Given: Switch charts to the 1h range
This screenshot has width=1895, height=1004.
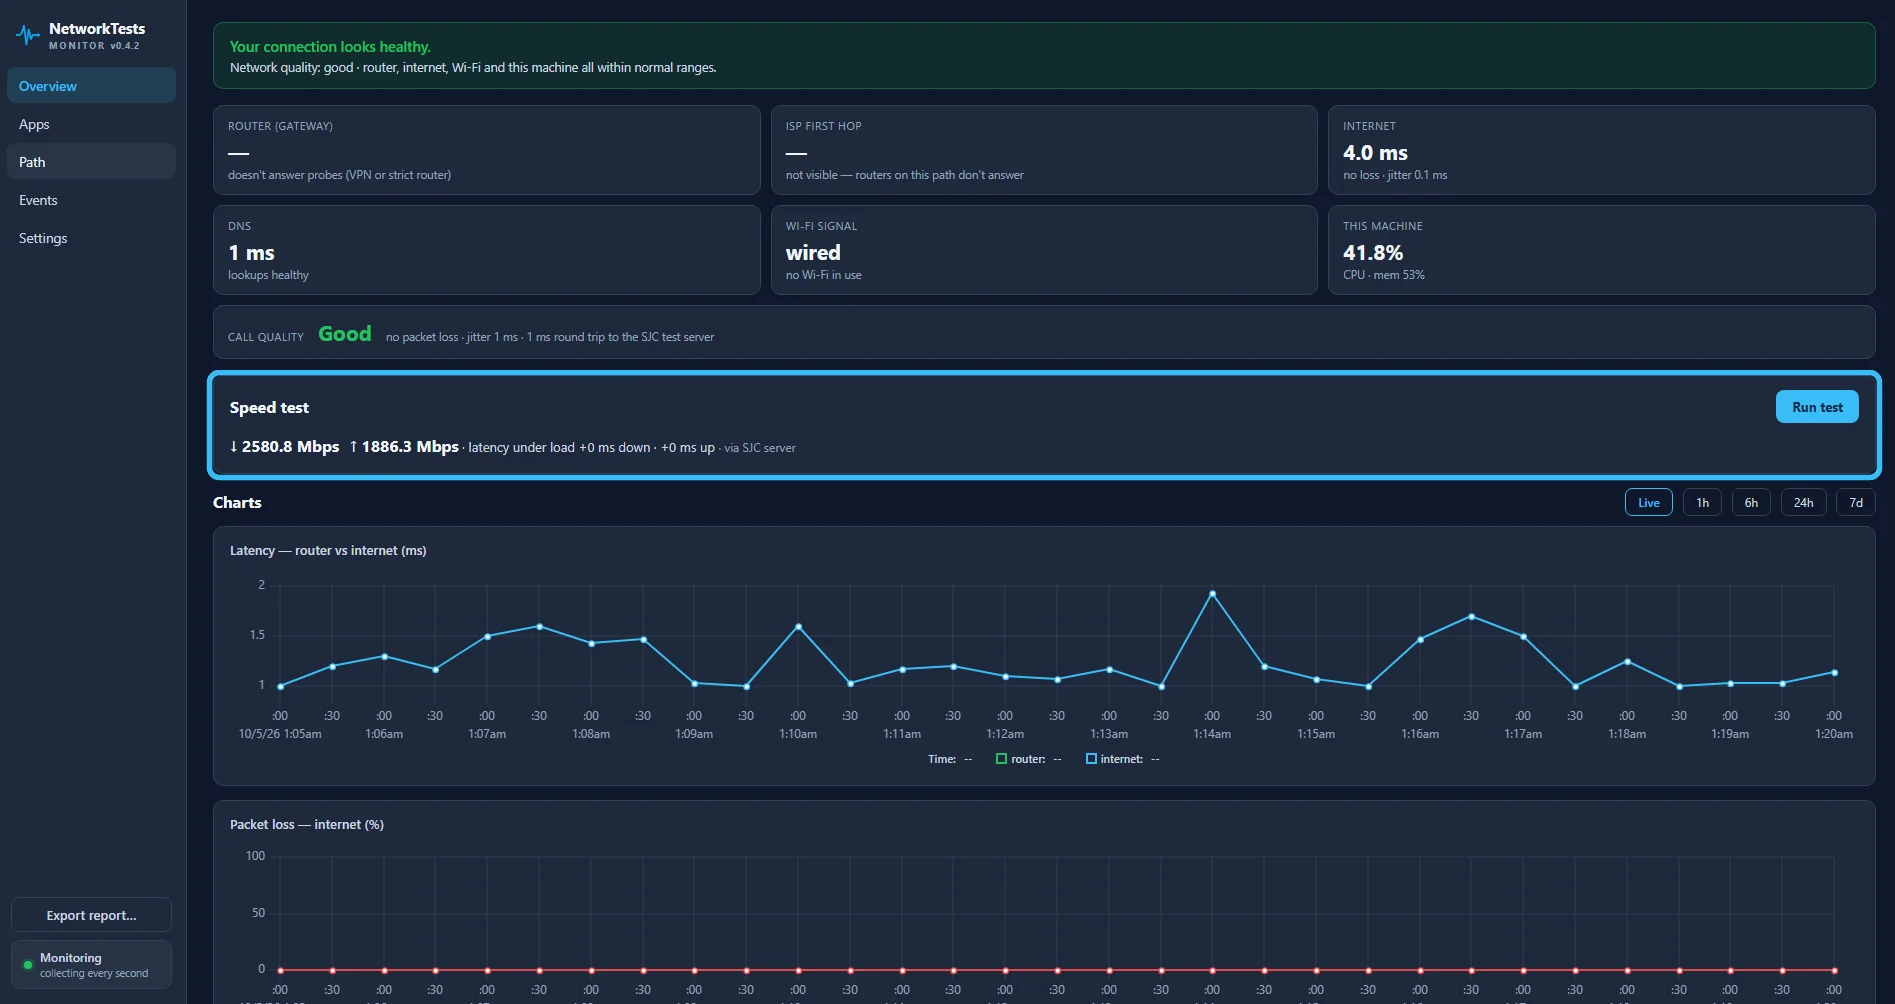Looking at the screenshot, I should (1702, 503).
